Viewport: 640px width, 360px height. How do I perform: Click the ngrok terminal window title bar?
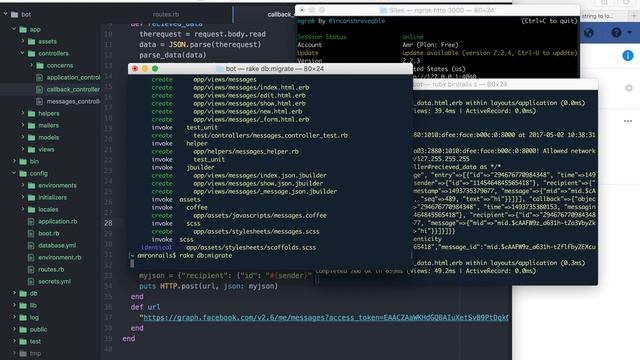436,10
